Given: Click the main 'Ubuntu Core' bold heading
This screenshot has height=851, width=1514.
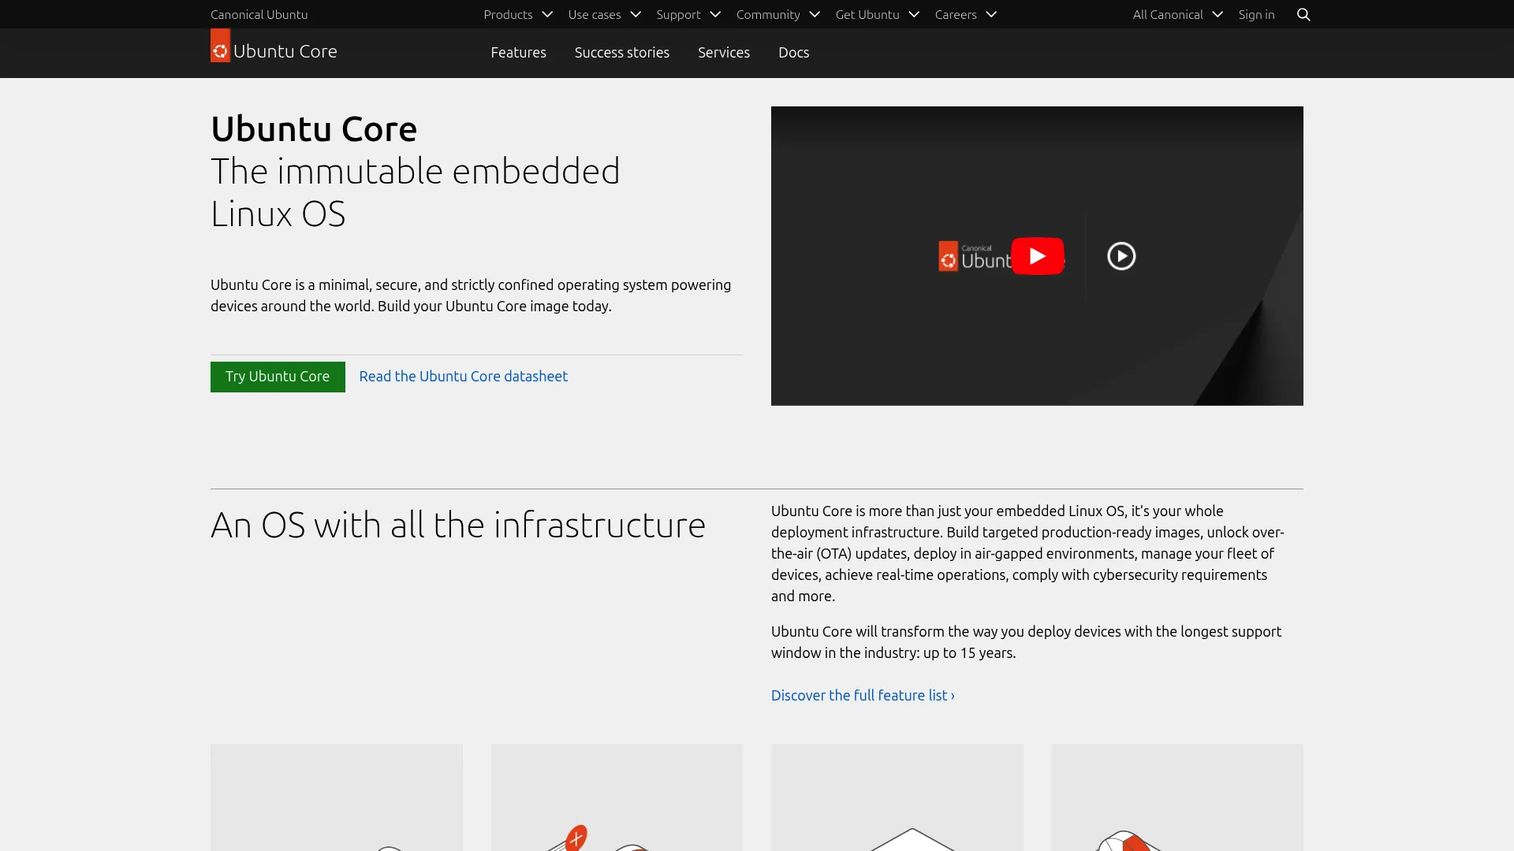Looking at the screenshot, I should click(x=314, y=129).
